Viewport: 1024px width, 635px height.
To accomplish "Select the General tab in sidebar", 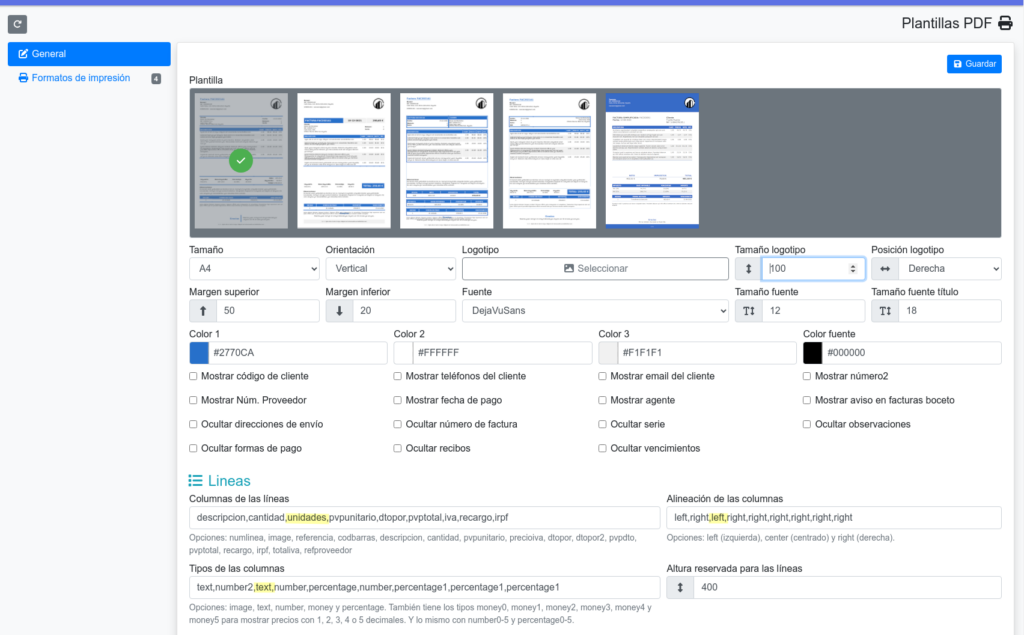I will pos(89,54).
